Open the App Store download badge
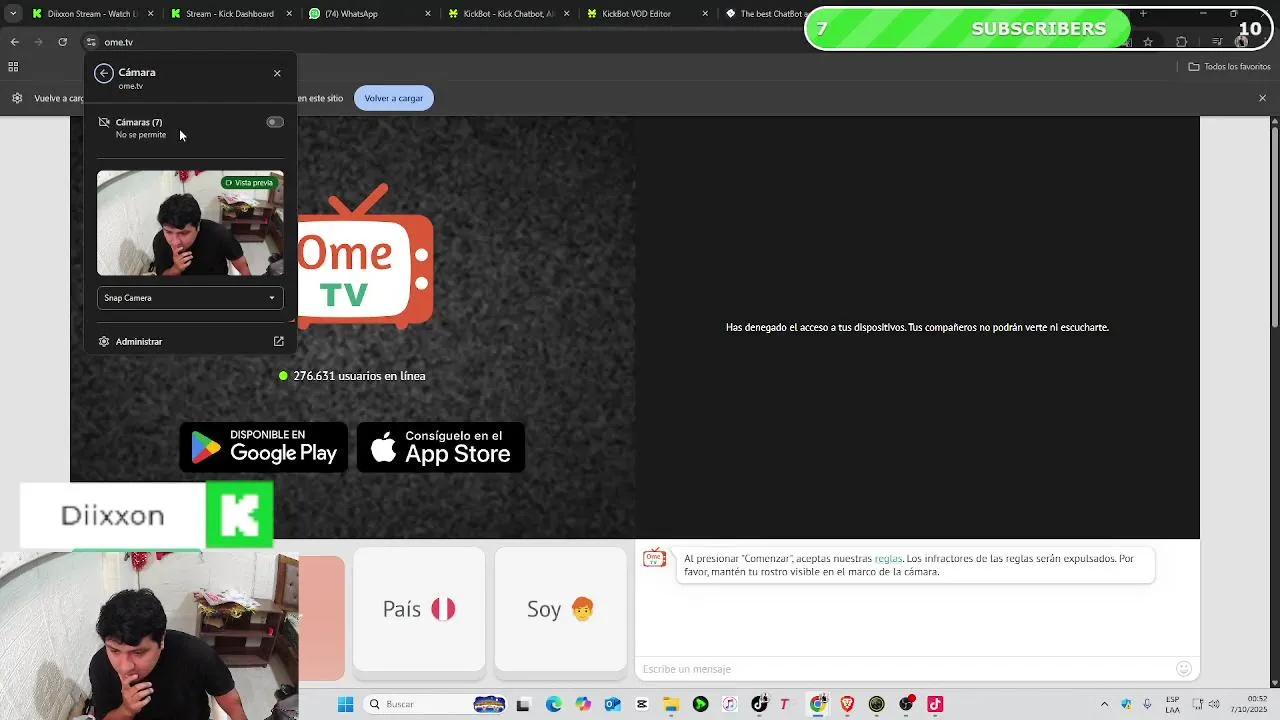 (441, 447)
